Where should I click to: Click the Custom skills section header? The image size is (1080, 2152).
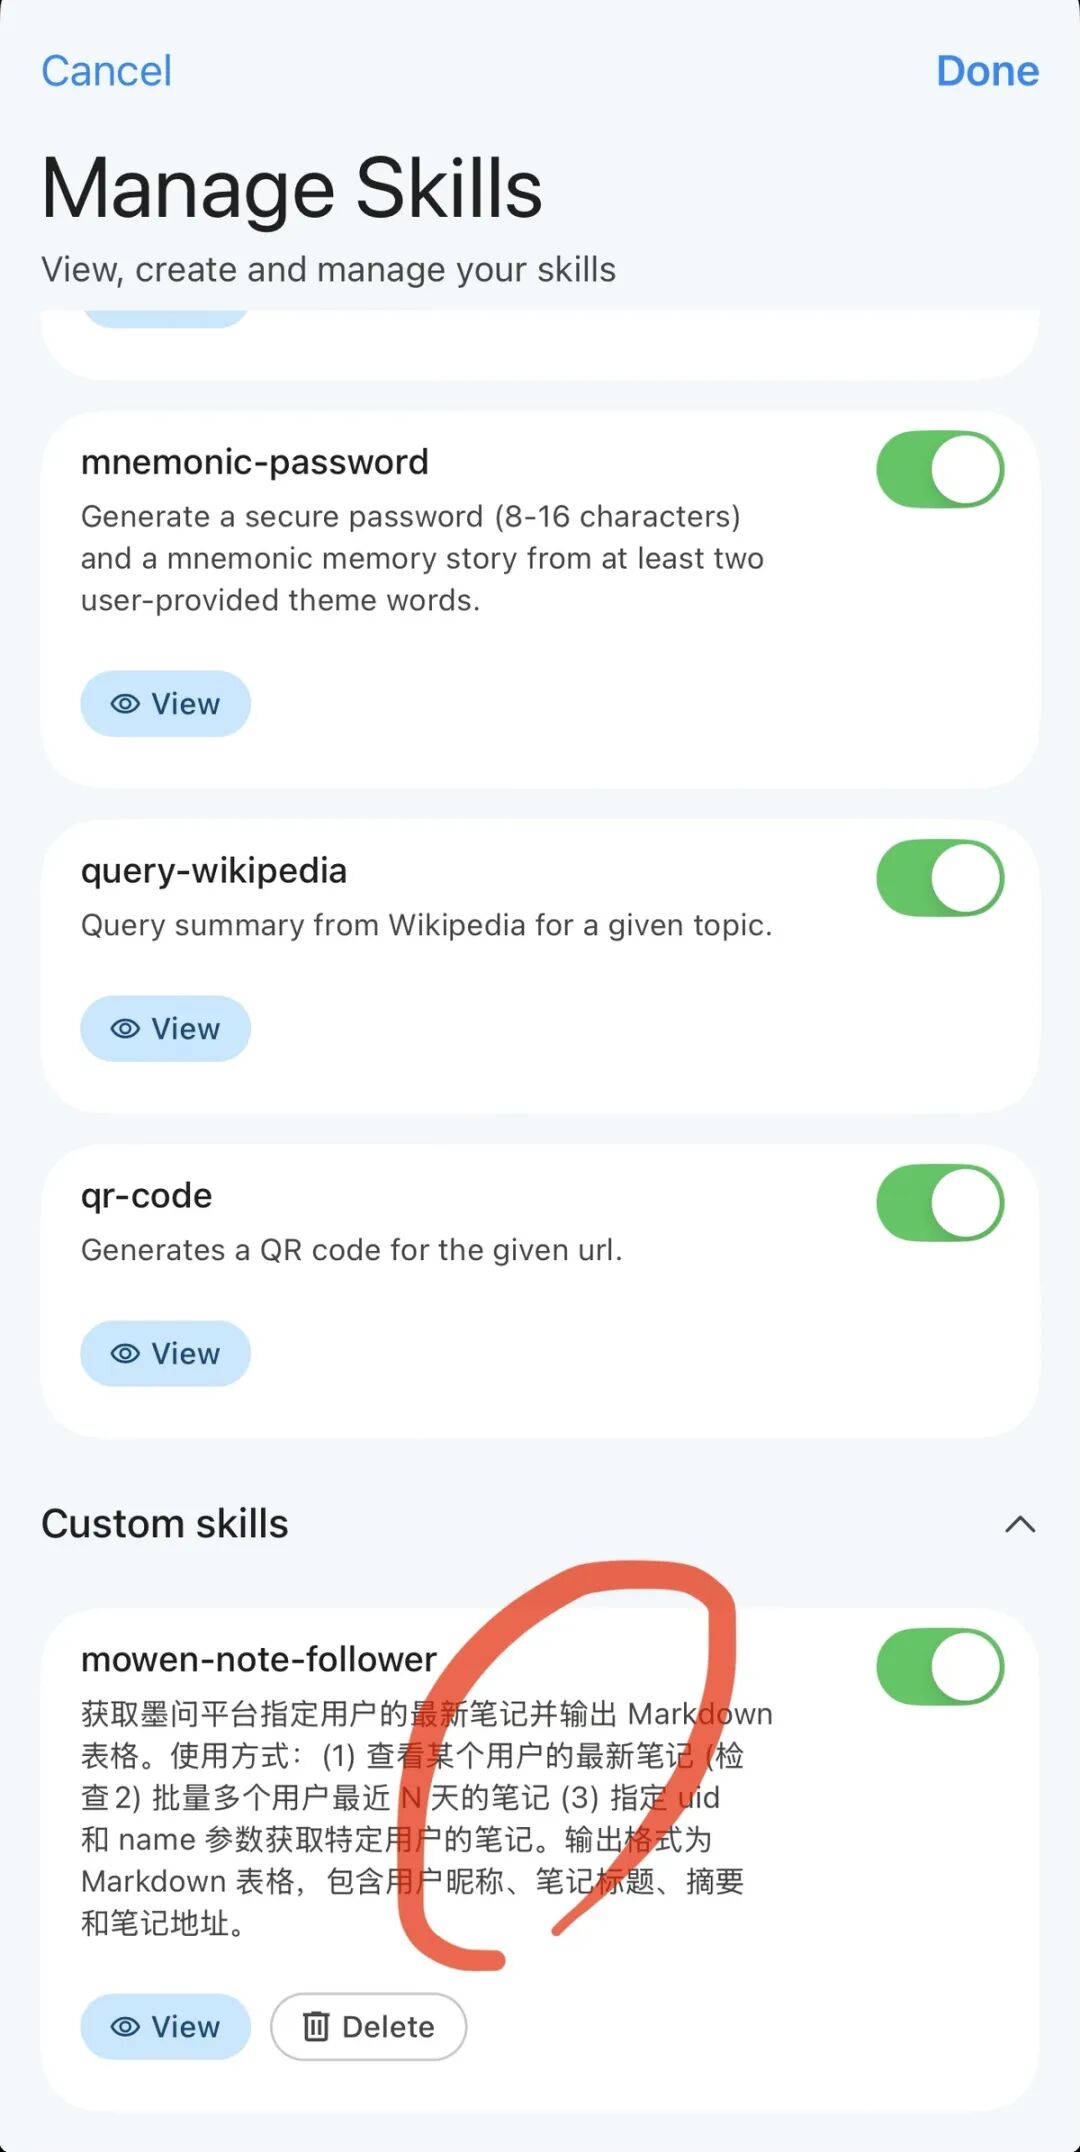165,1524
